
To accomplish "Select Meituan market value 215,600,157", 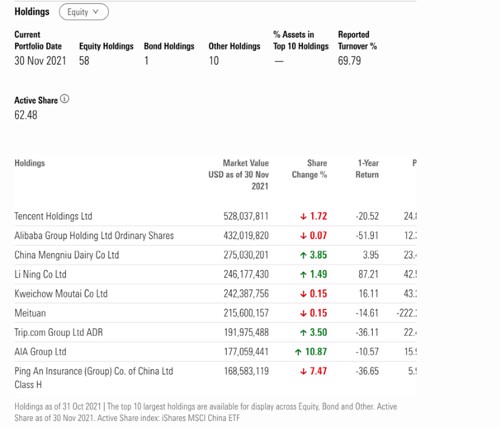I will [x=246, y=313].
